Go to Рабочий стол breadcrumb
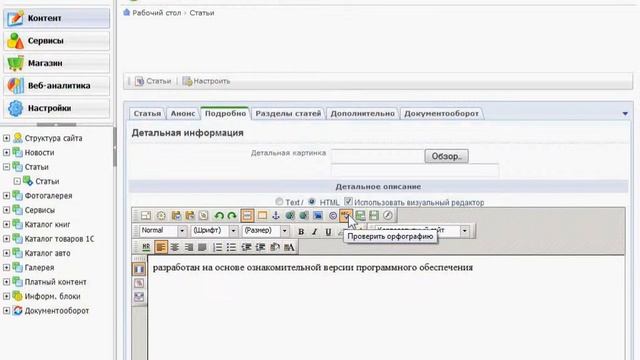 pos(156,13)
